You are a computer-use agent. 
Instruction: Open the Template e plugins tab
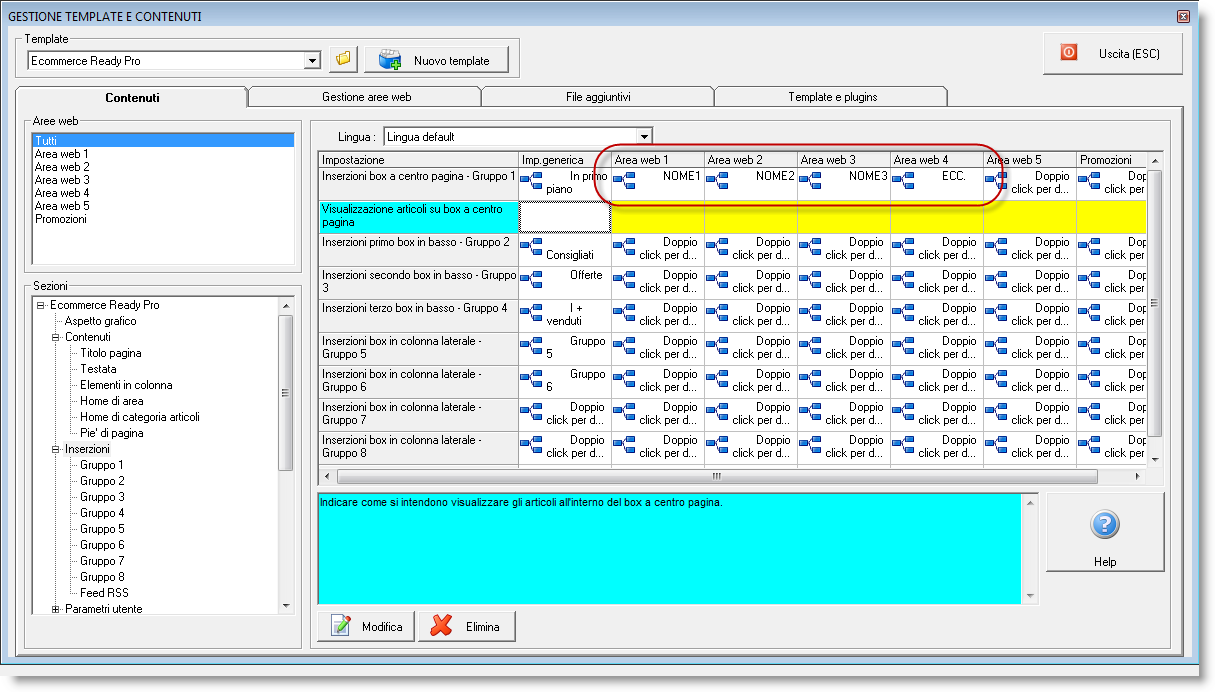(832, 97)
